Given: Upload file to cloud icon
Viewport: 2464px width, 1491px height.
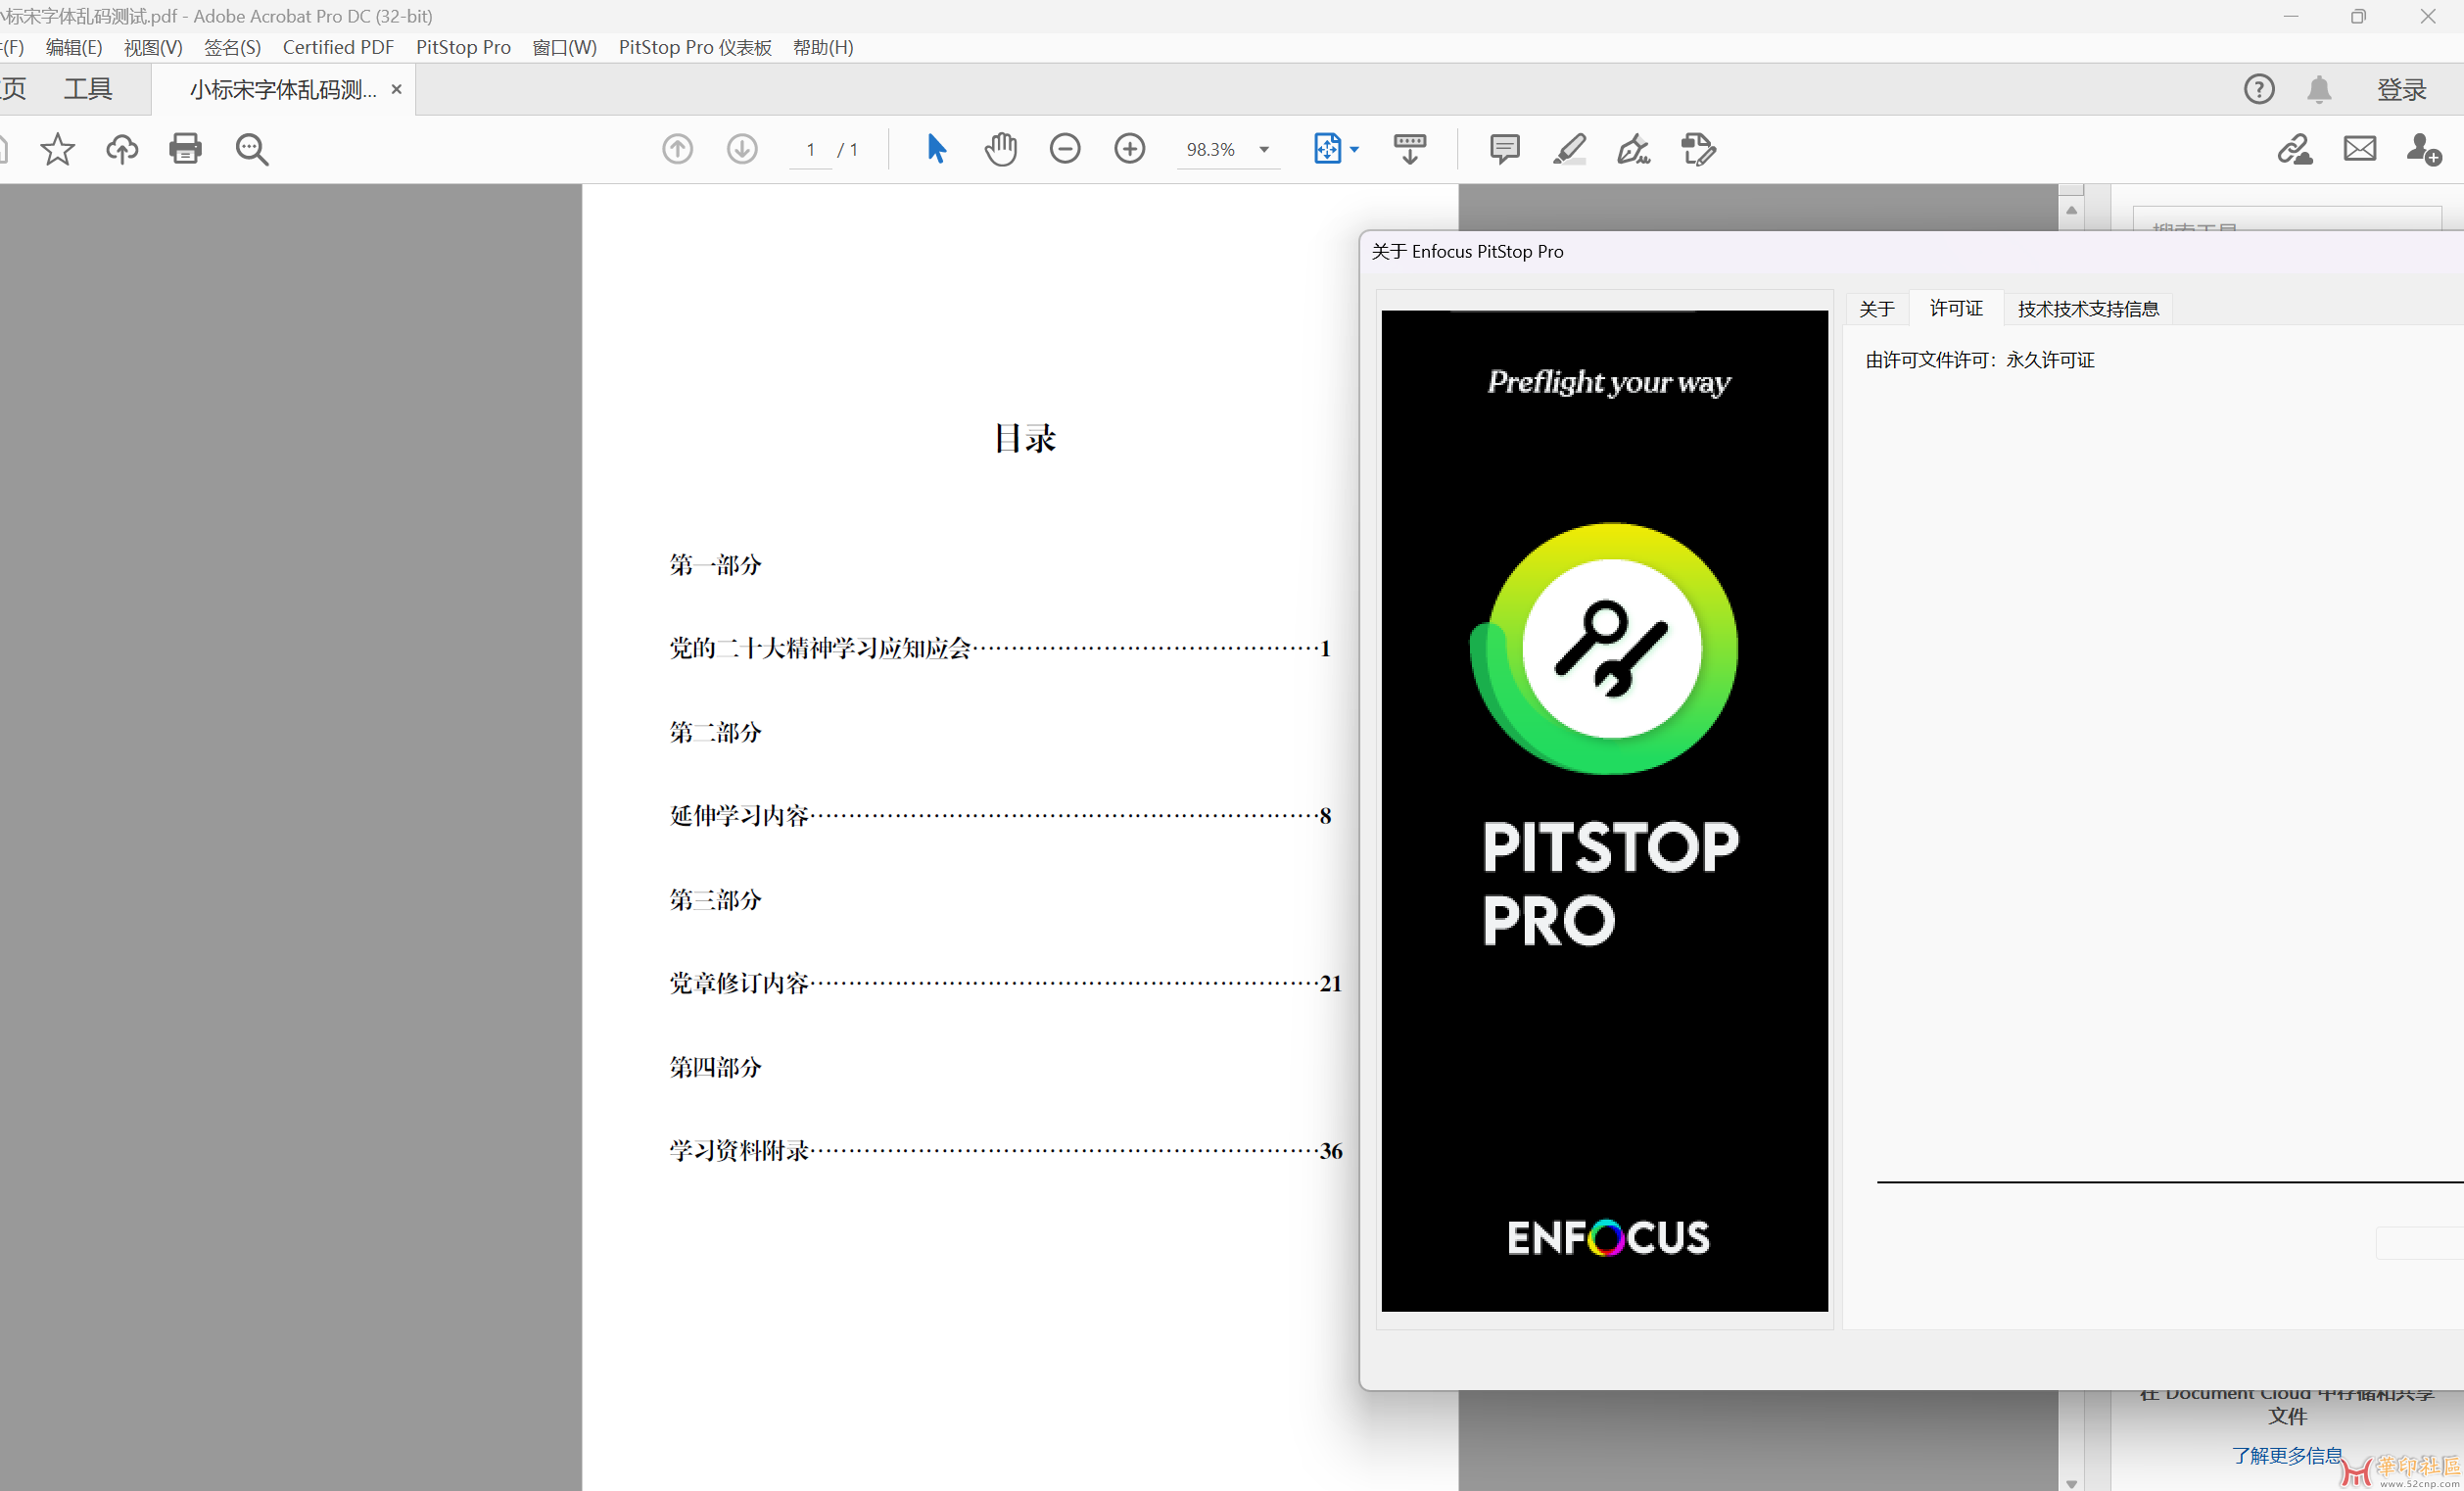Looking at the screenshot, I should 122,149.
